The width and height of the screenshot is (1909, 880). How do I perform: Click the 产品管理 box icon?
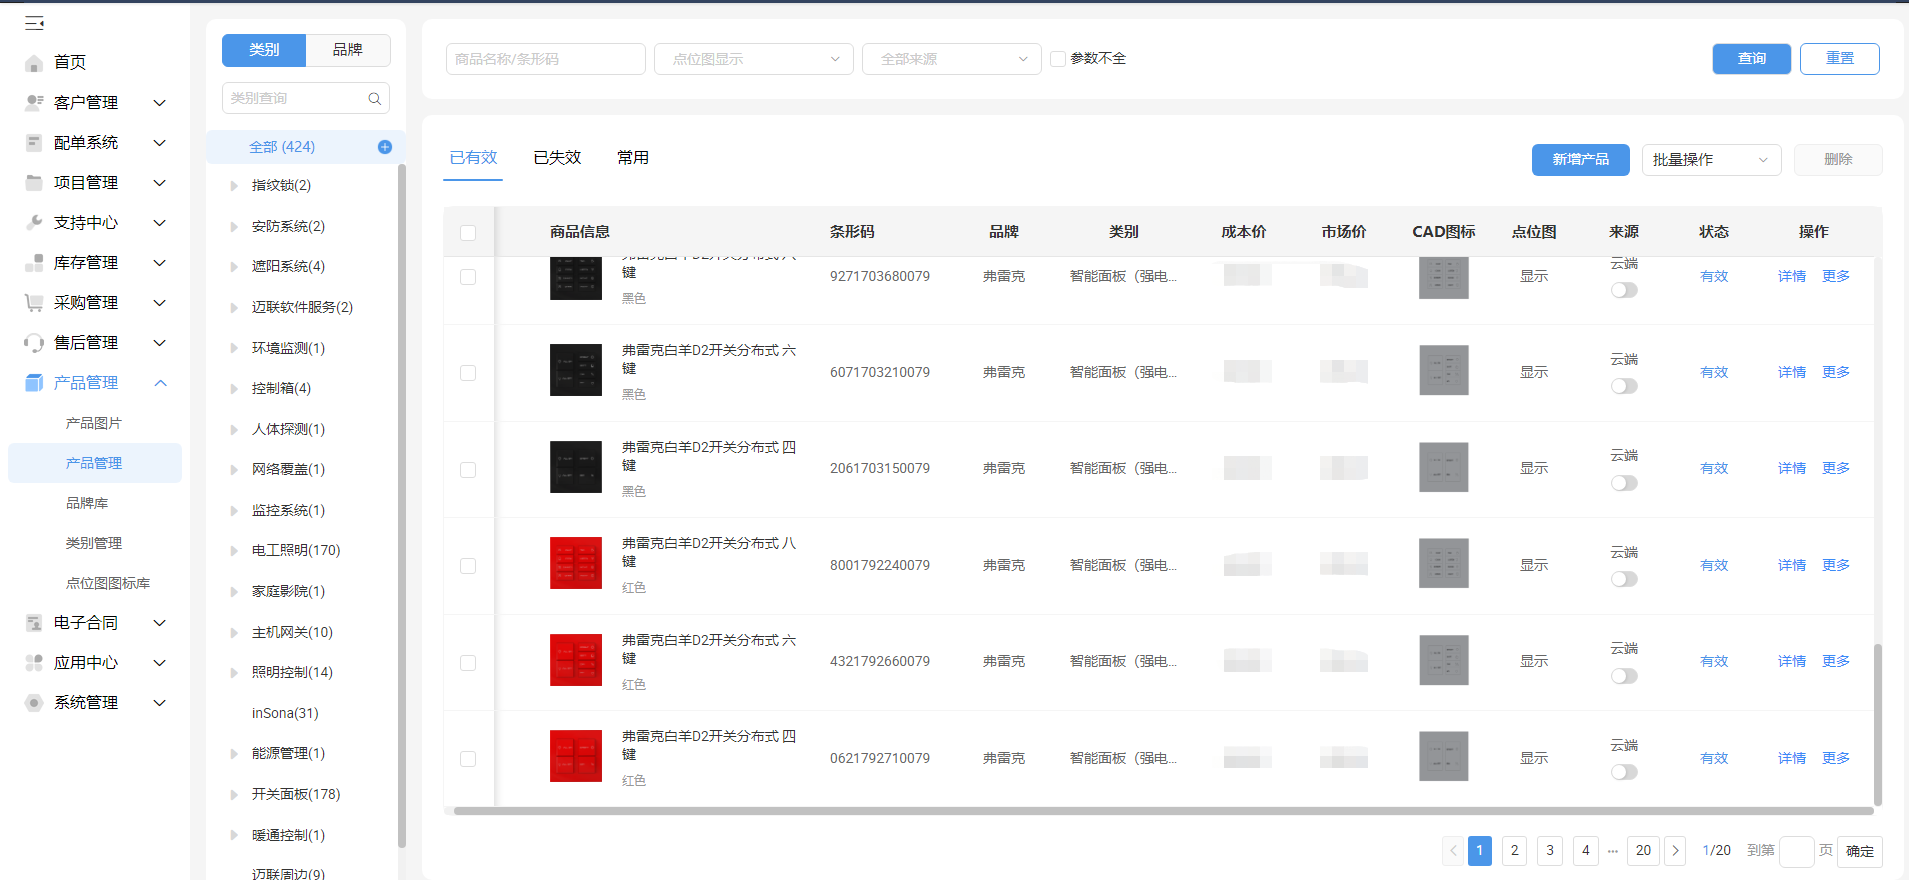[34, 382]
